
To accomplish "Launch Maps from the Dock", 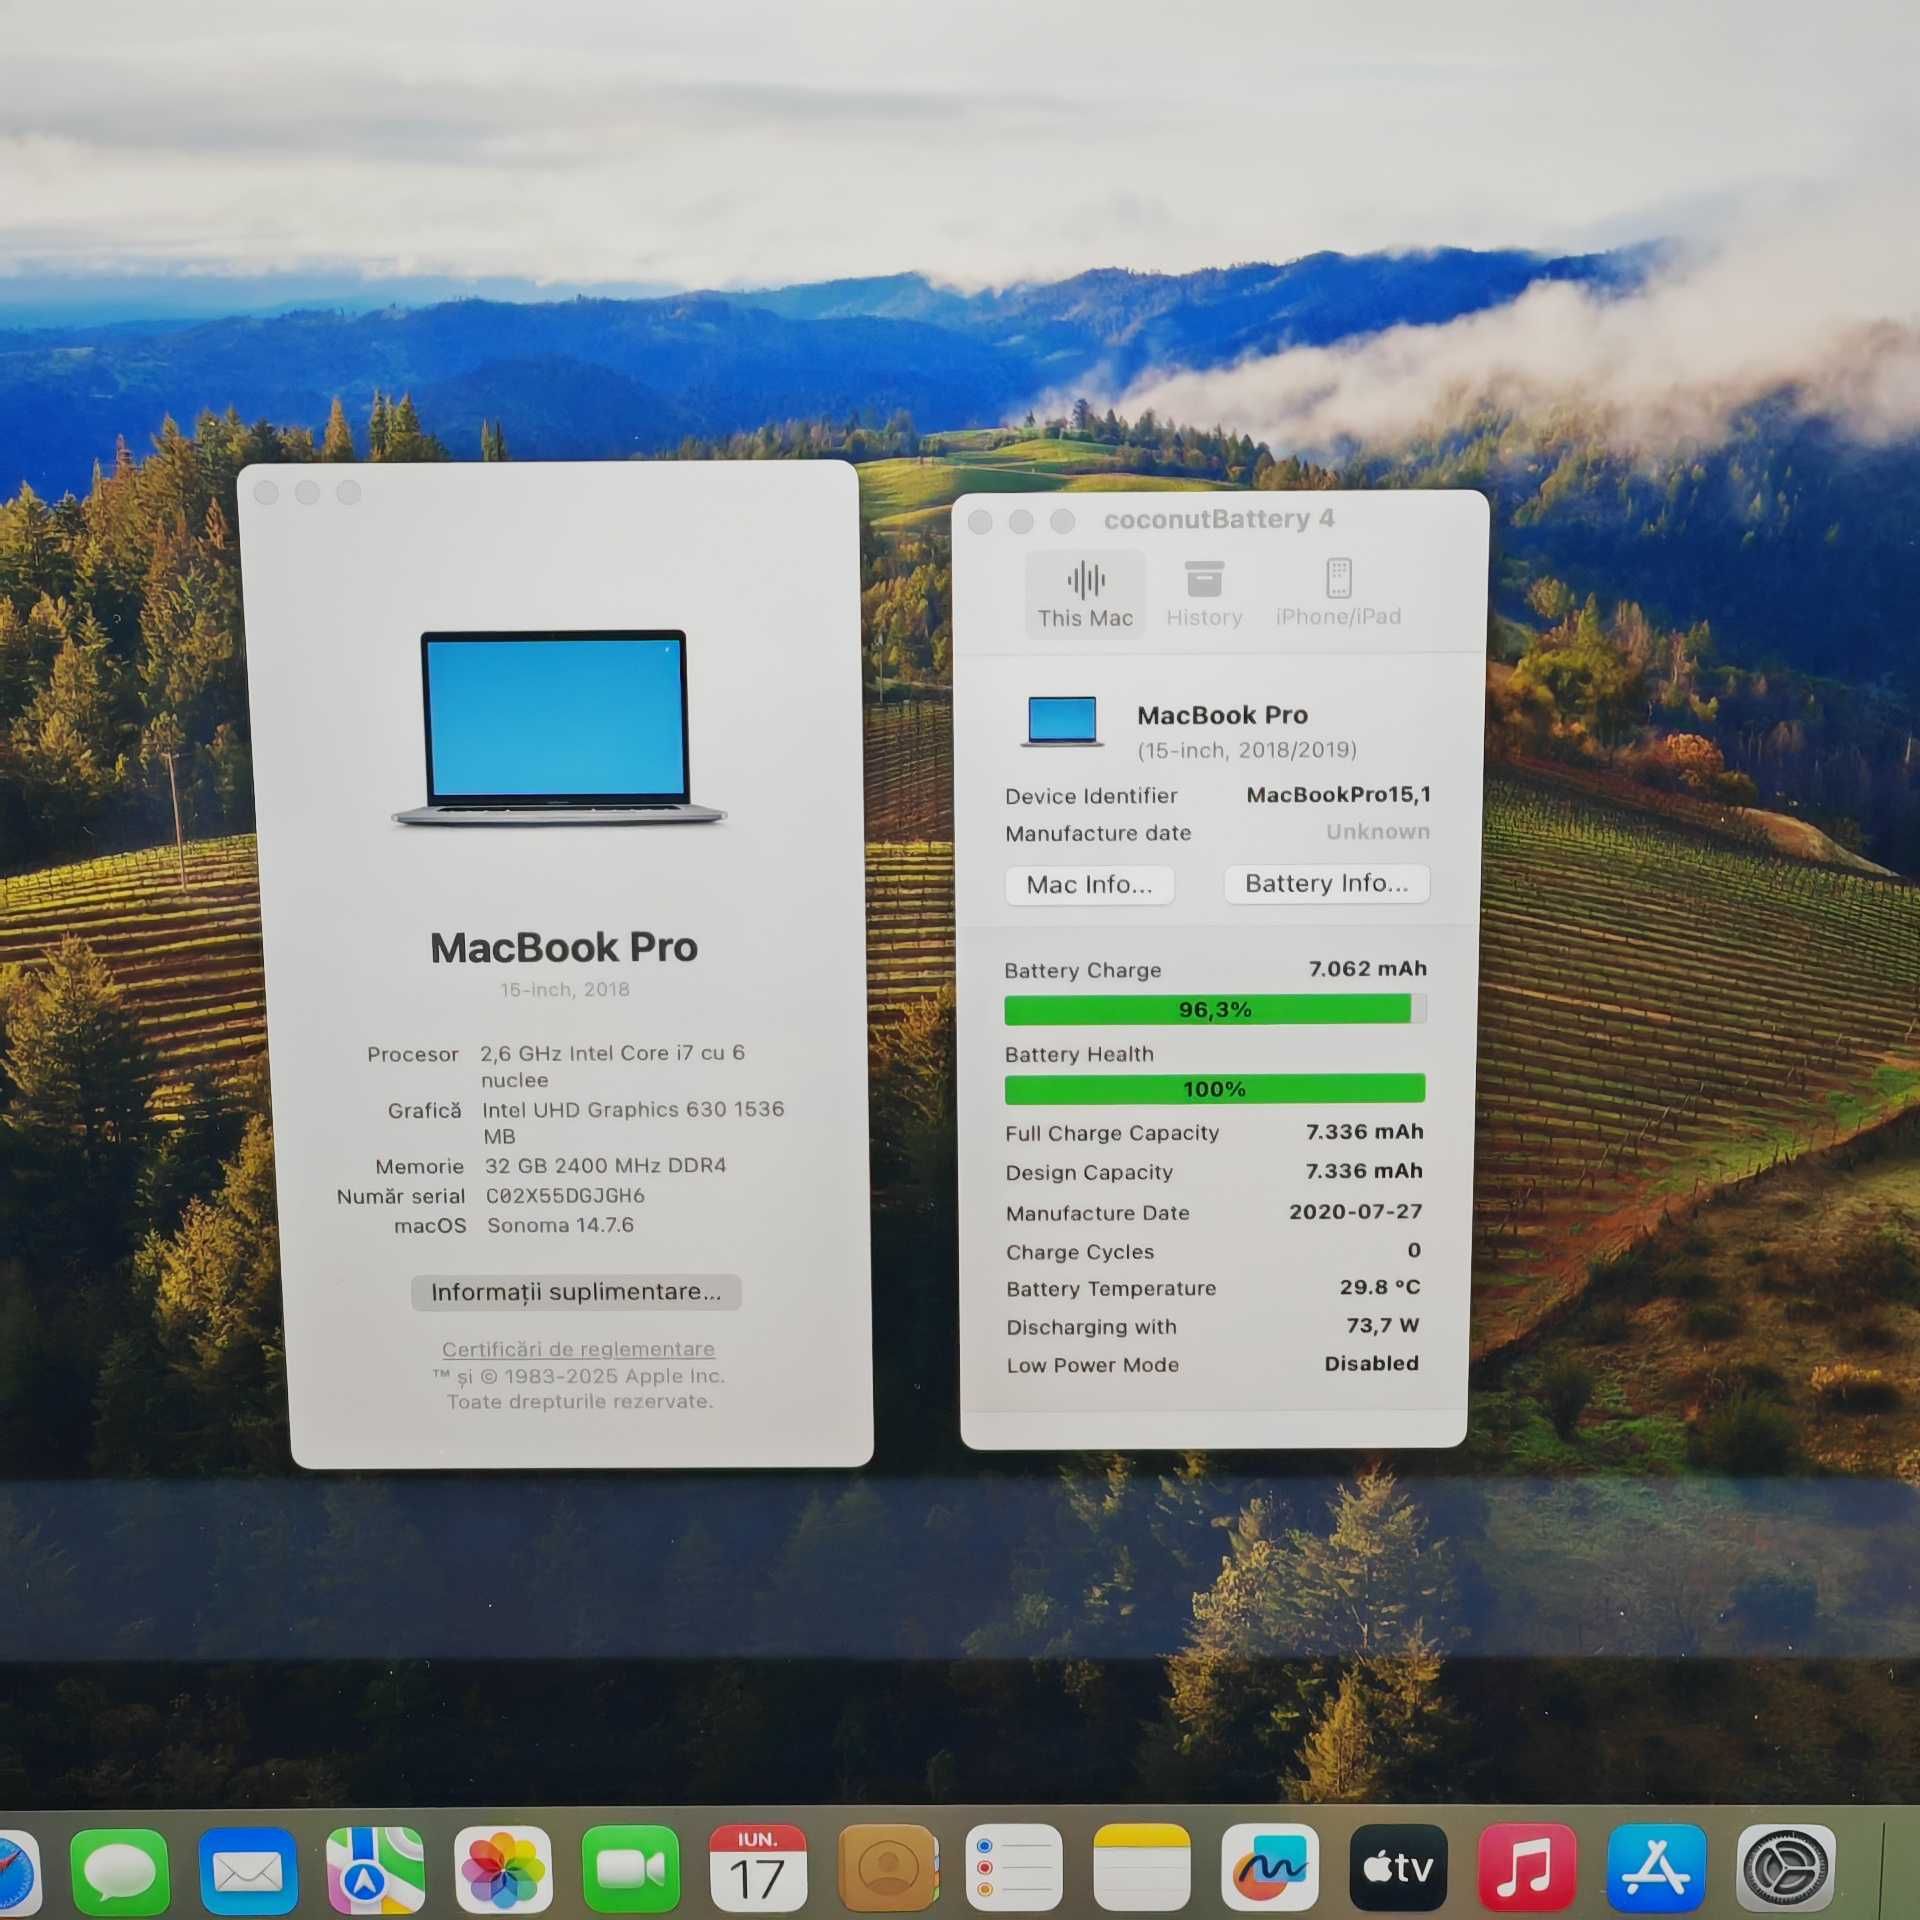I will pos(376,1869).
